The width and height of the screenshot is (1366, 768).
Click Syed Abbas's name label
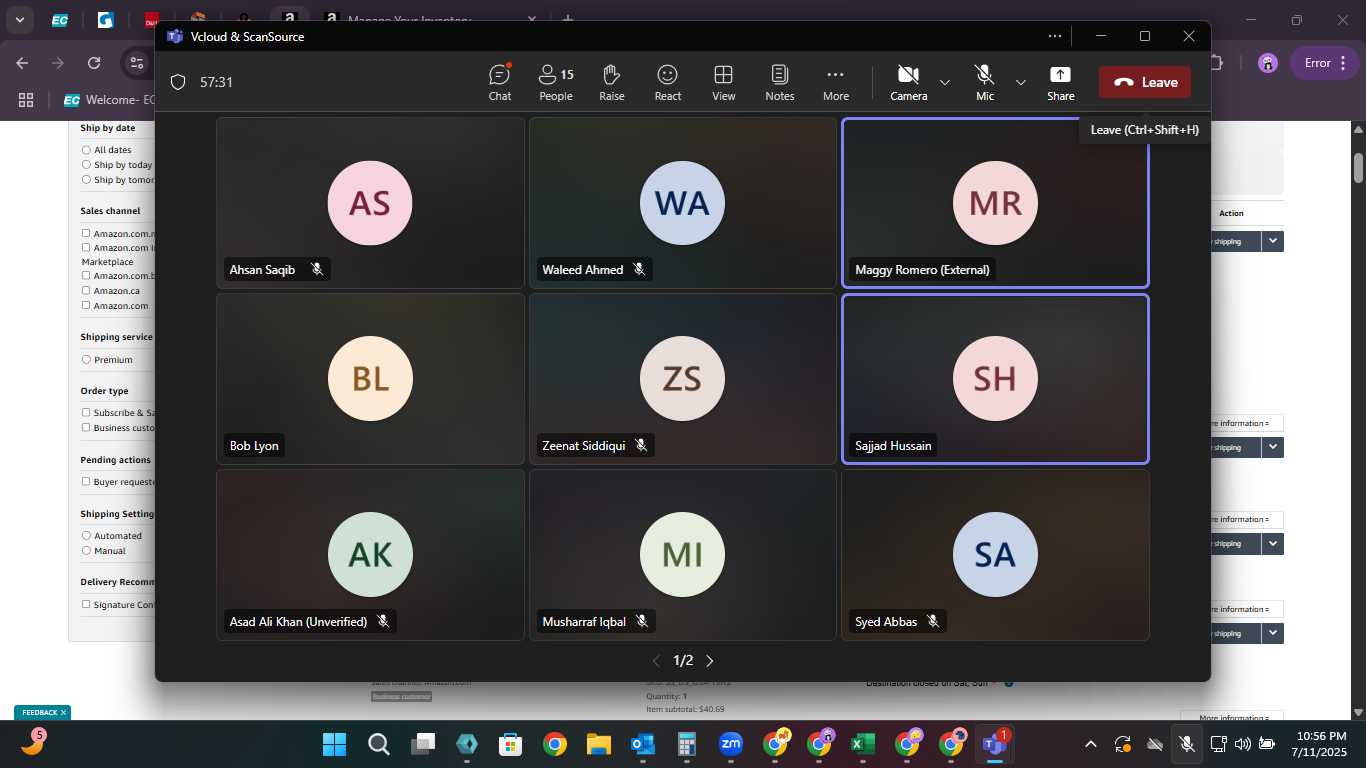[886, 622]
